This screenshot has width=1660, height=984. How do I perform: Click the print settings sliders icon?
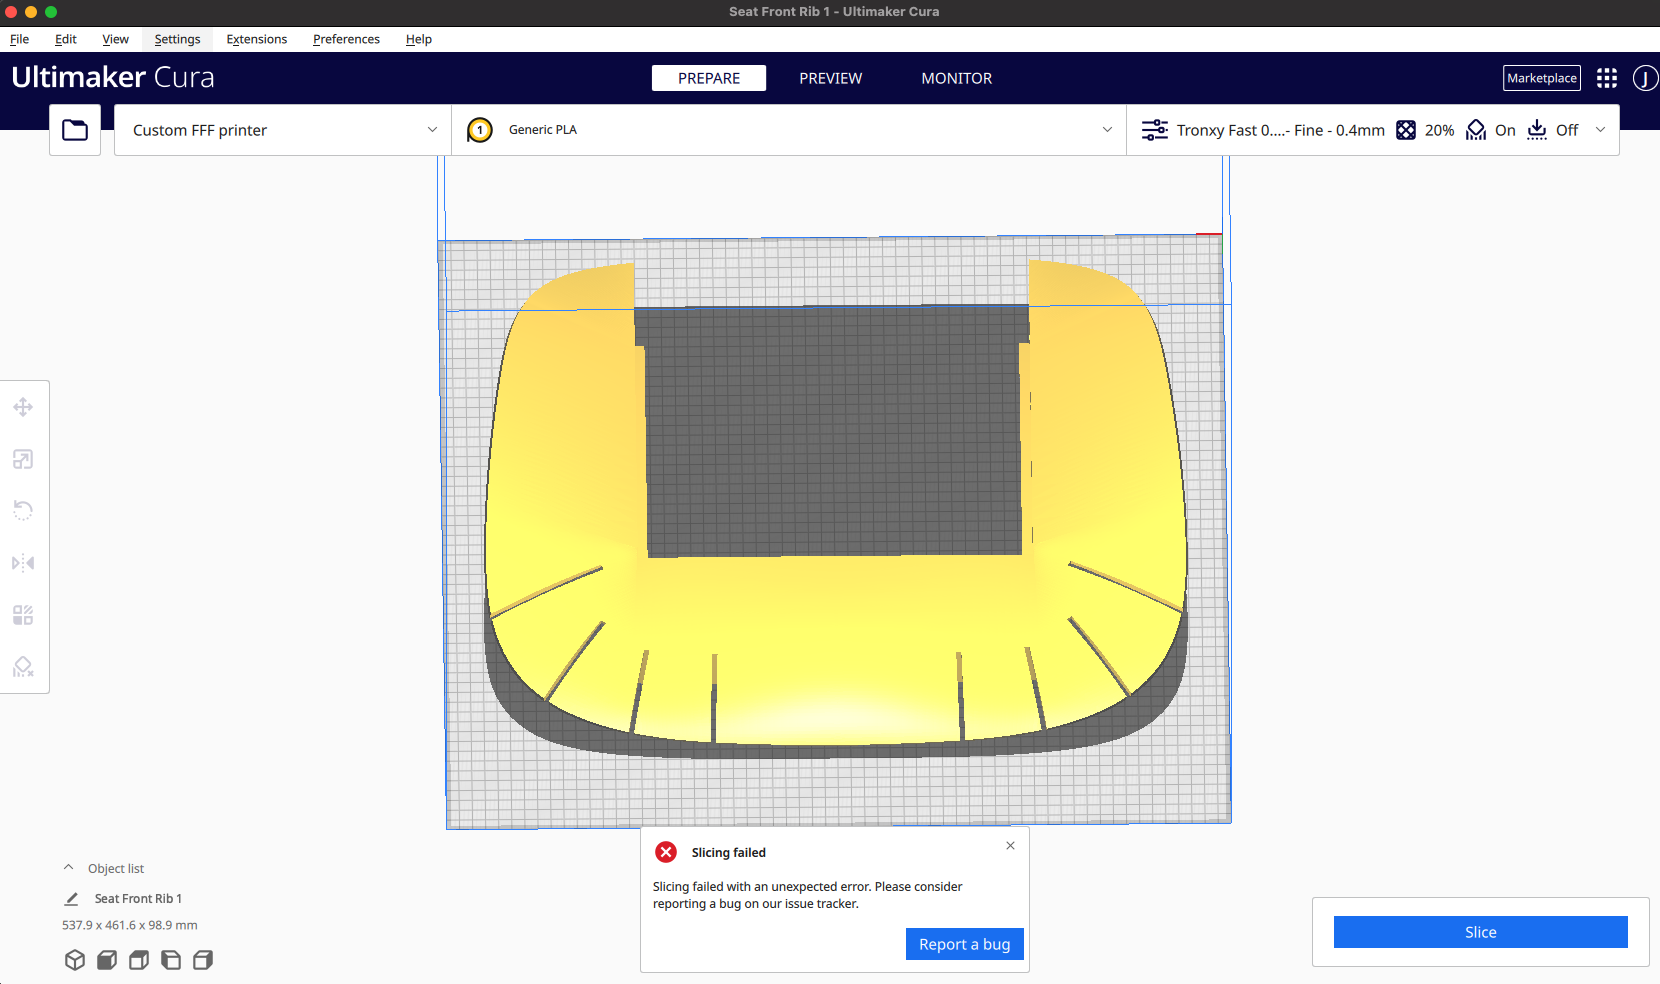1155,130
